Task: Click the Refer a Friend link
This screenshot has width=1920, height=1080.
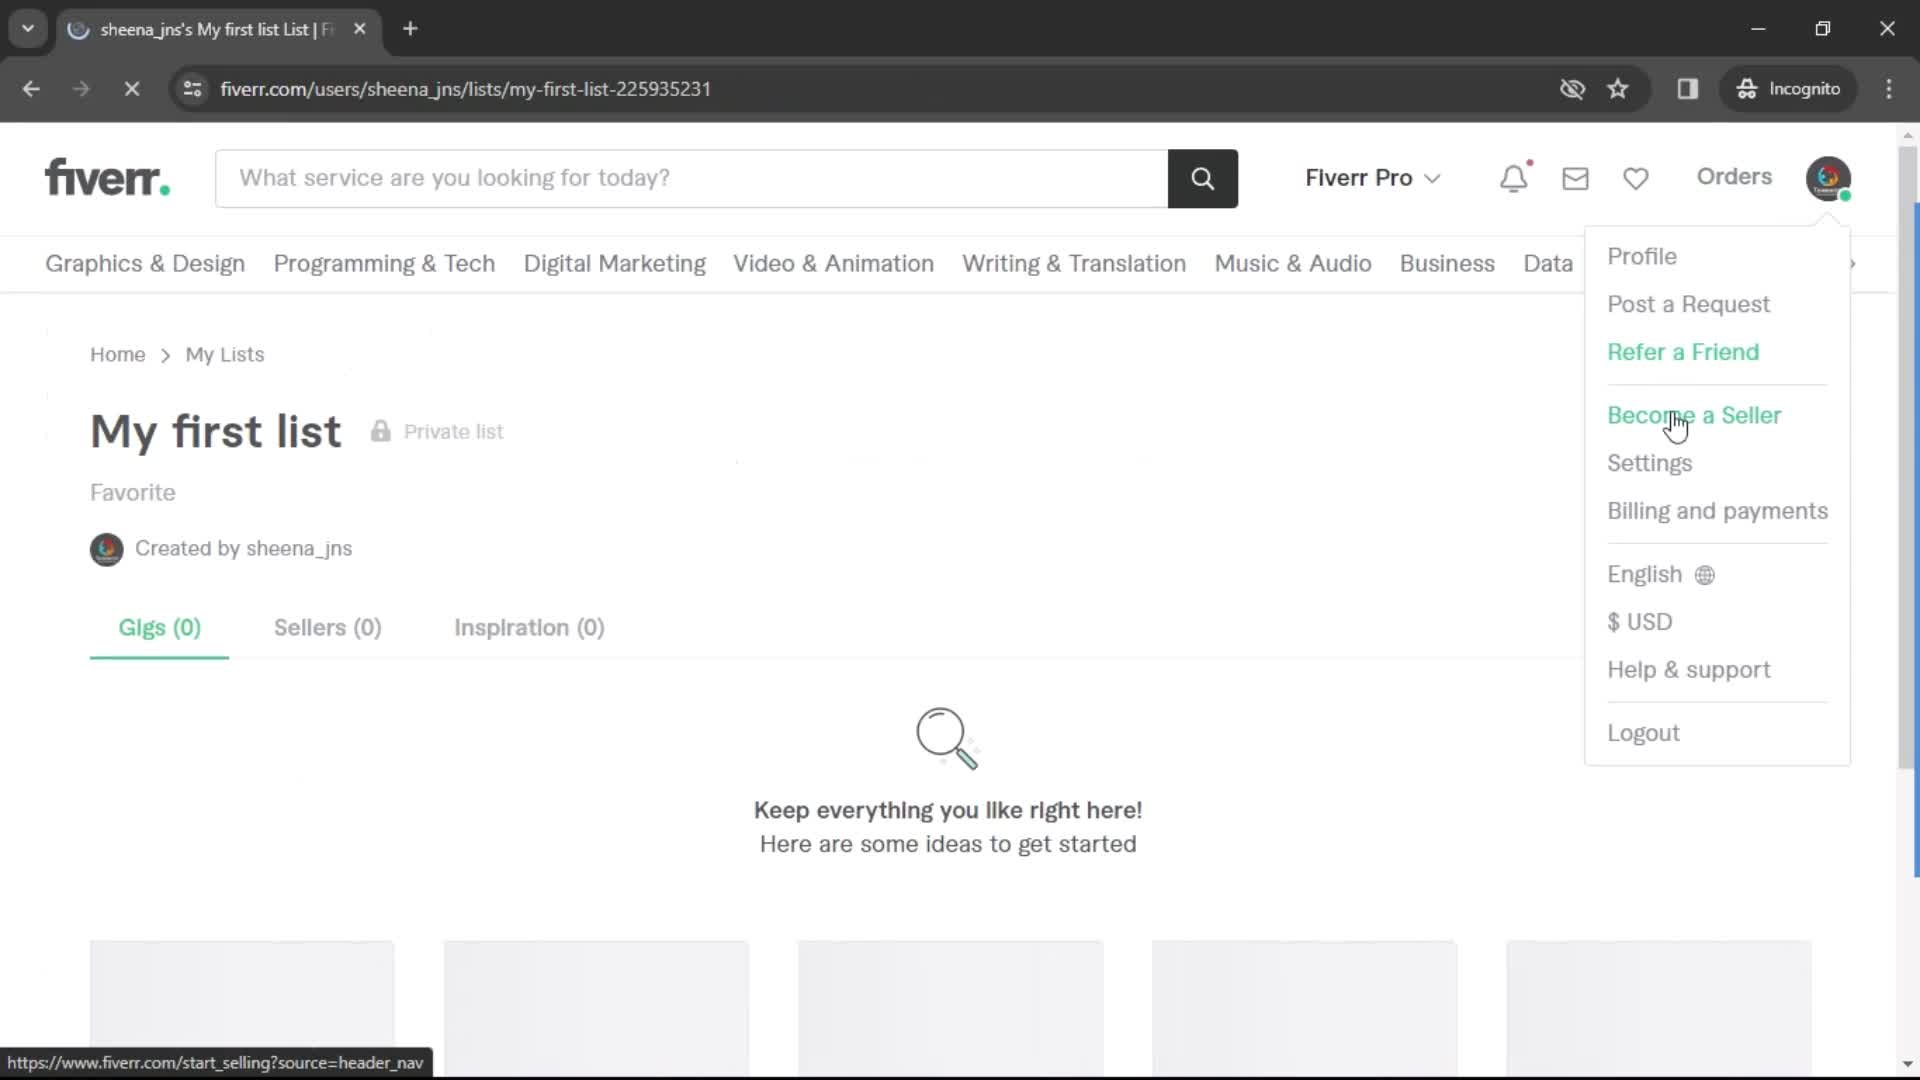Action: click(x=1684, y=351)
